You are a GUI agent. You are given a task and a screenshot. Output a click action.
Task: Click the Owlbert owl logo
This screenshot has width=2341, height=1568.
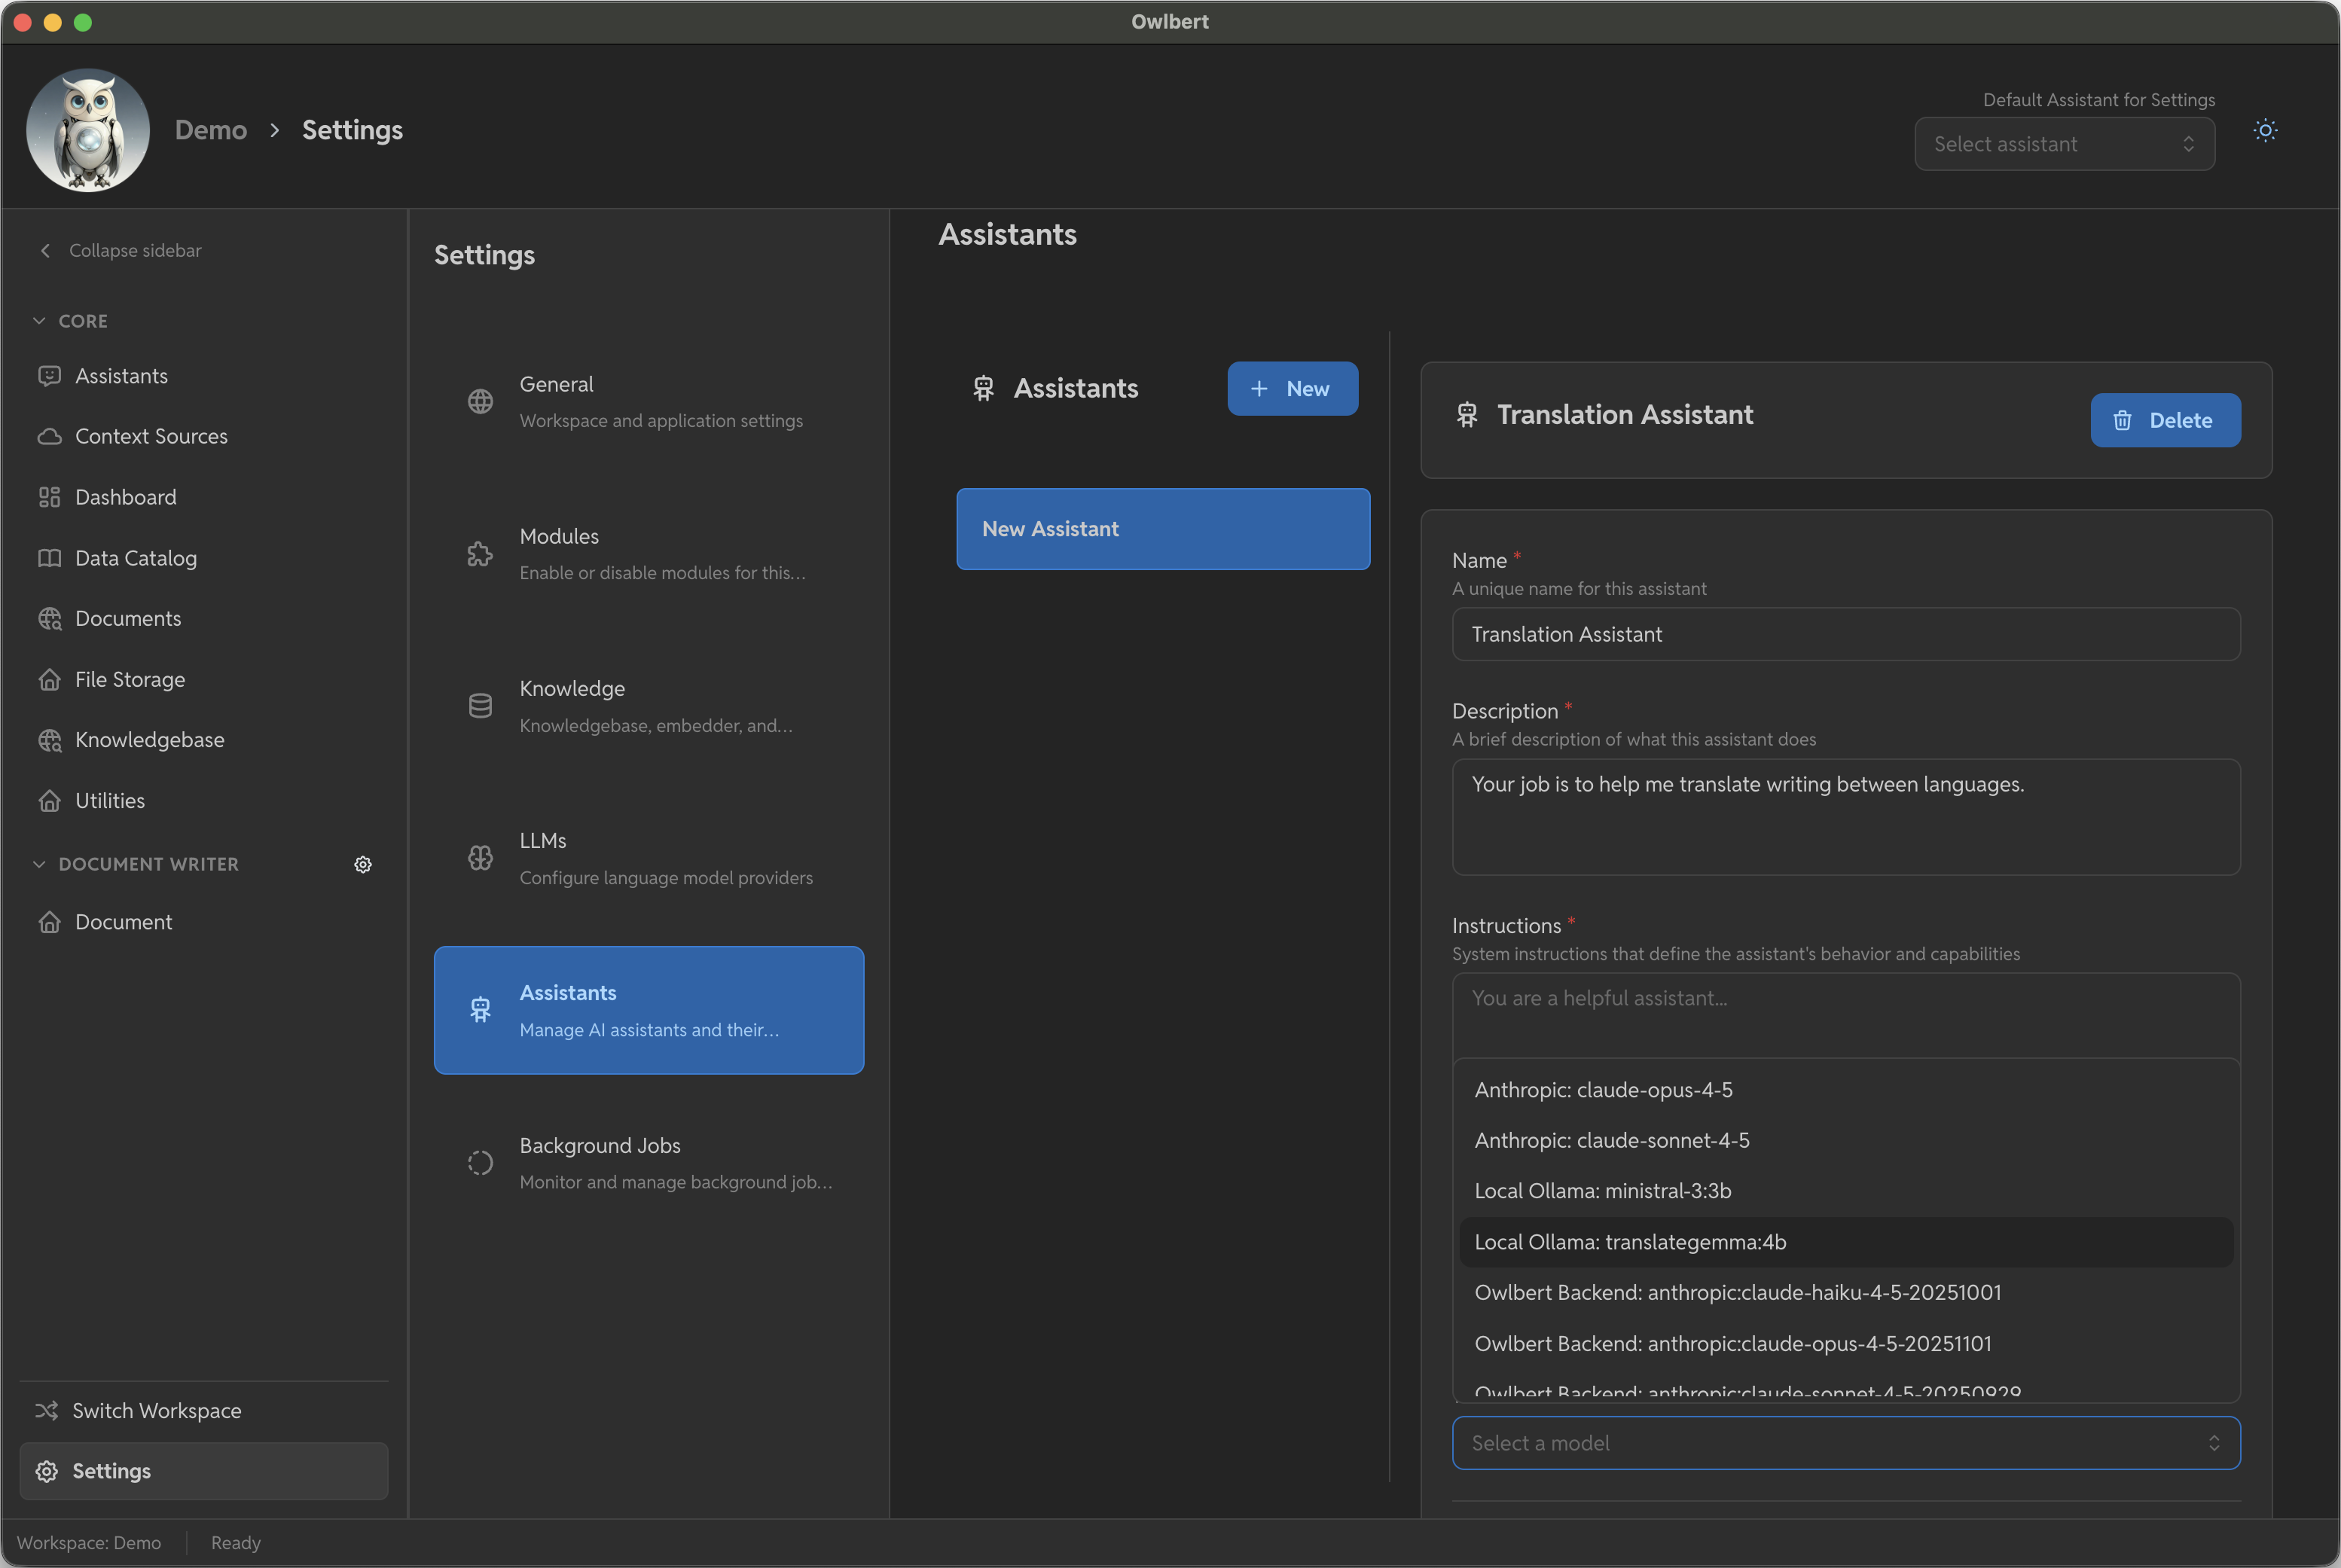tap(88, 130)
